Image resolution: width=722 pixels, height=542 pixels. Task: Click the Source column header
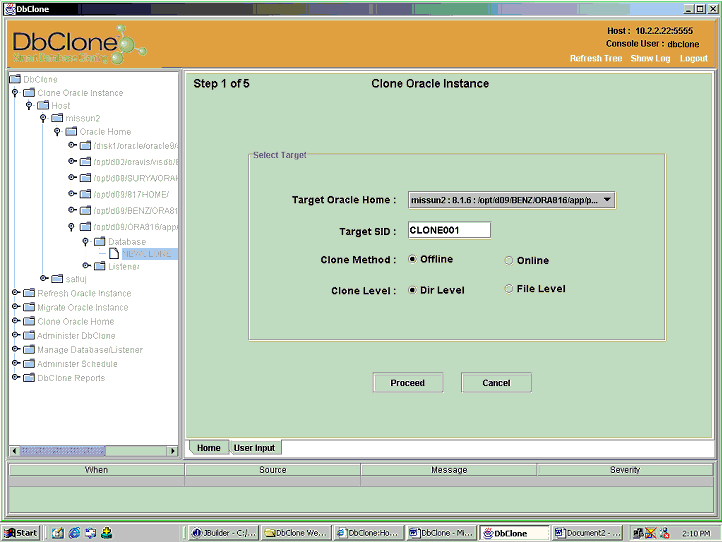pyautogui.click(x=273, y=470)
